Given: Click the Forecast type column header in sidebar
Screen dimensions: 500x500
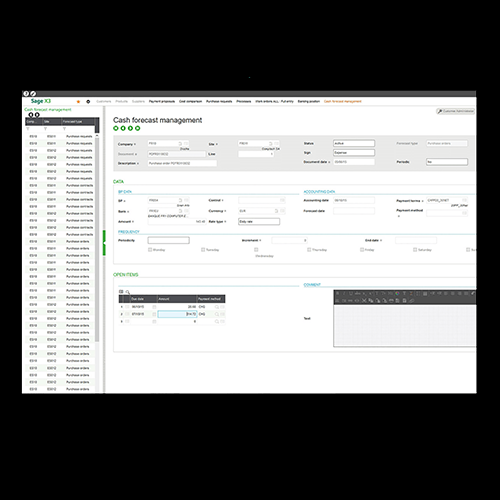Looking at the screenshot, I should [x=78, y=122].
